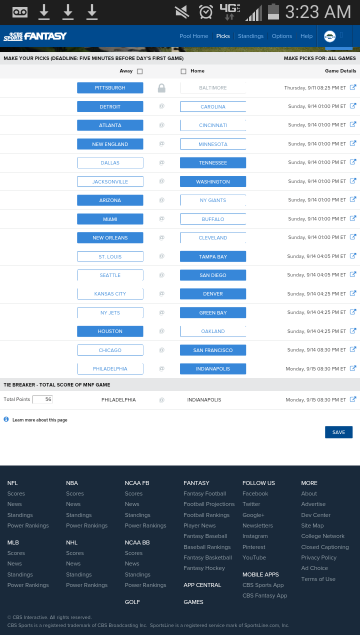Image resolution: width=360 pixels, height=640 pixels.
Task: Open game details icon in Philadelphia picks row
Action: (353, 369)
